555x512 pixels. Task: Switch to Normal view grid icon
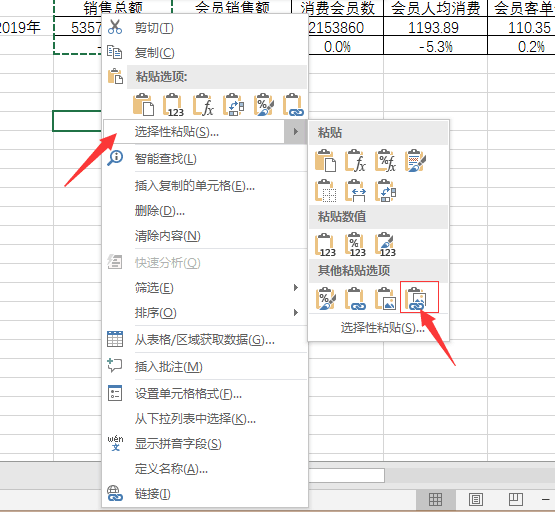coord(435,500)
